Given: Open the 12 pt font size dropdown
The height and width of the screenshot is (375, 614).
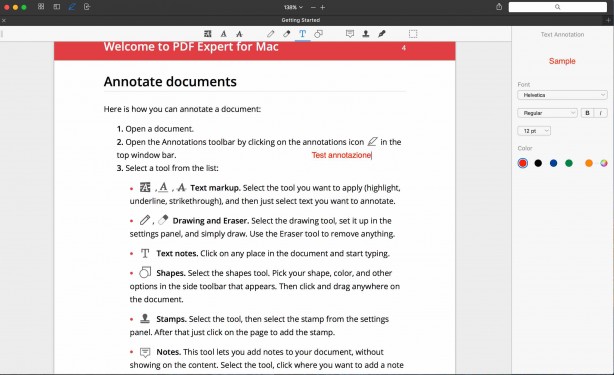Looking at the screenshot, I should tap(534, 131).
